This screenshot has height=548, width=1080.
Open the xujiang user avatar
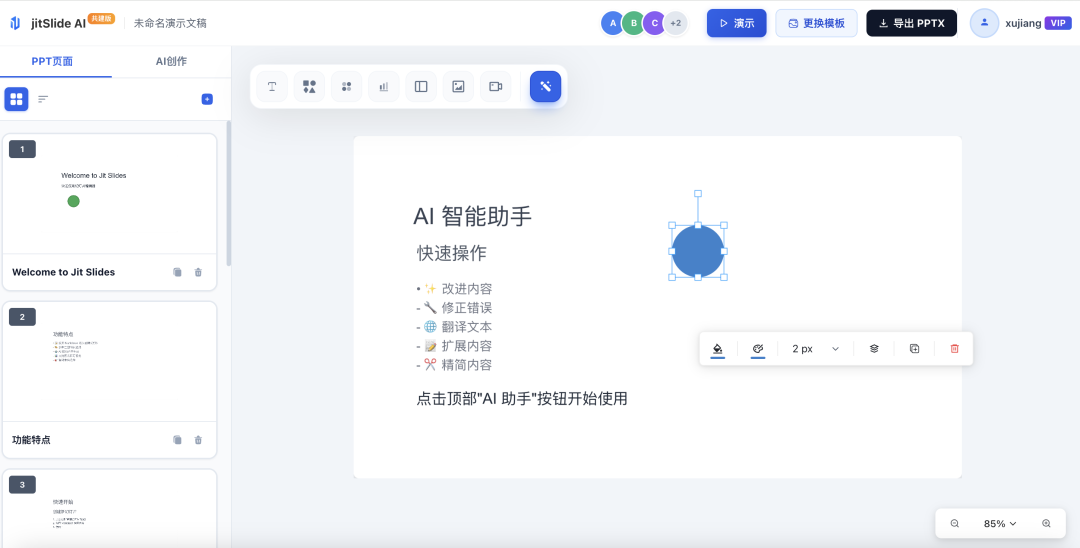pos(984,23)
